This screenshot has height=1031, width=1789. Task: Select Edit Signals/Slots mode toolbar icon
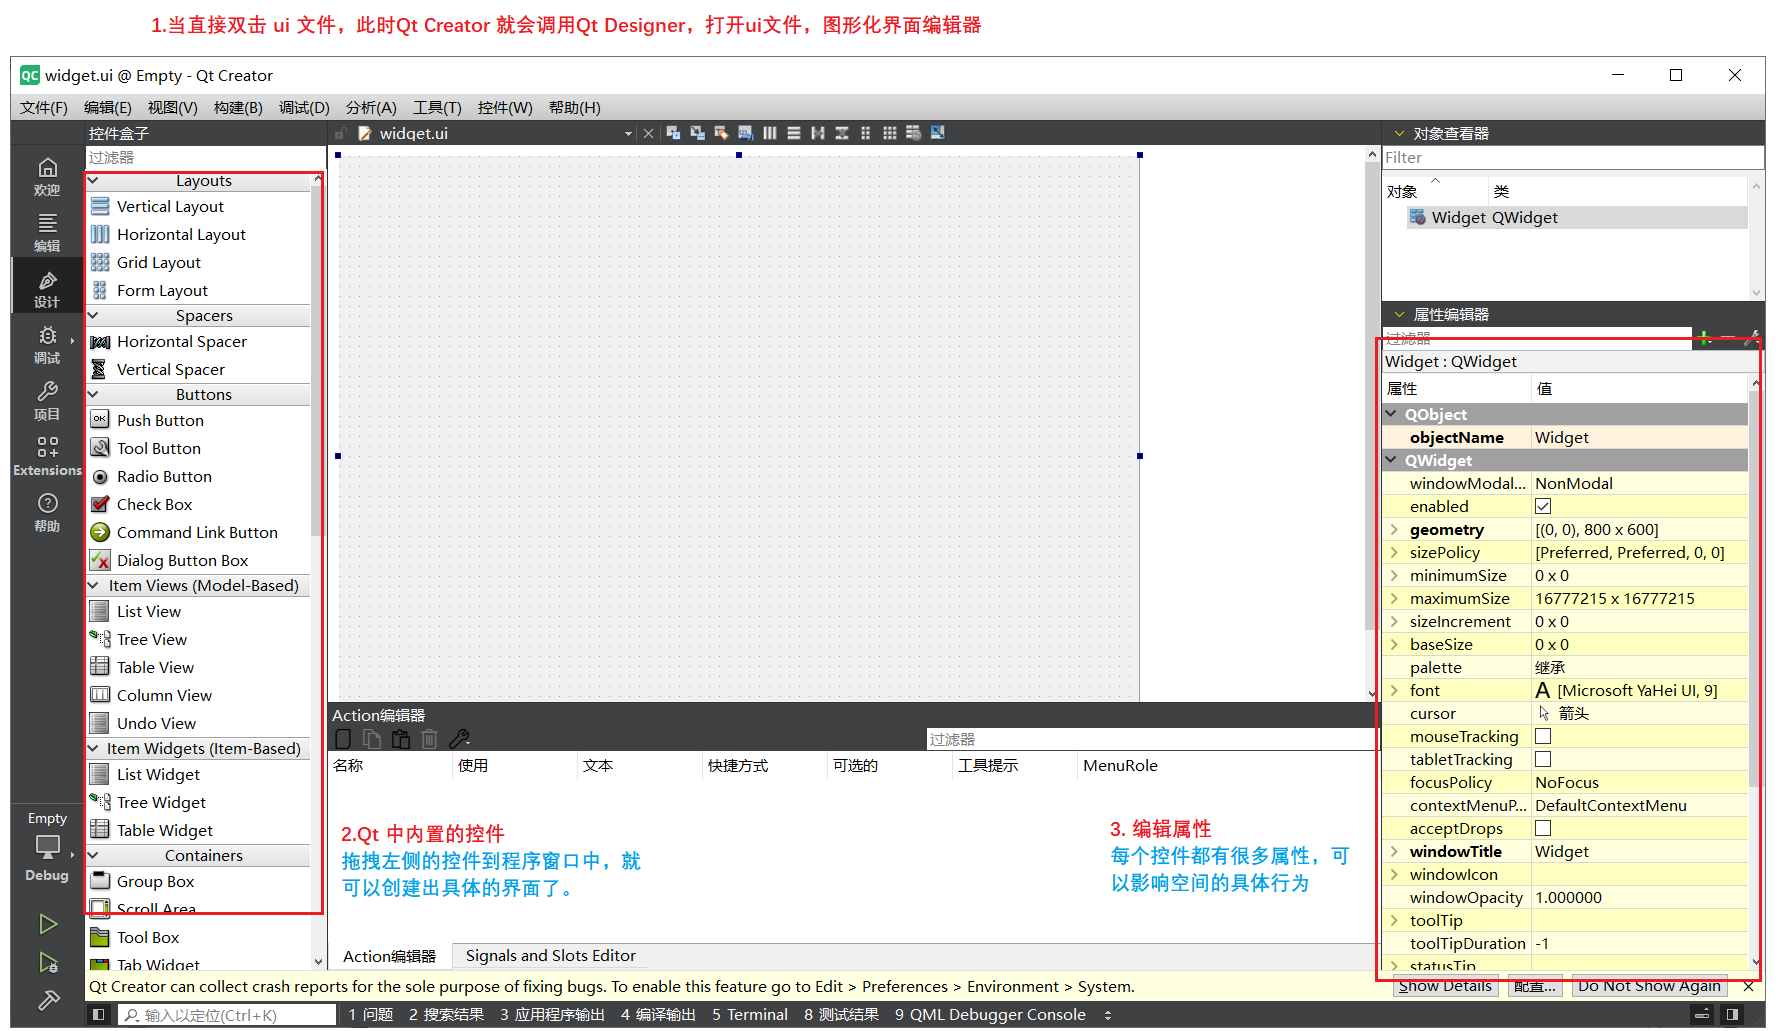[x=697, y=133]
